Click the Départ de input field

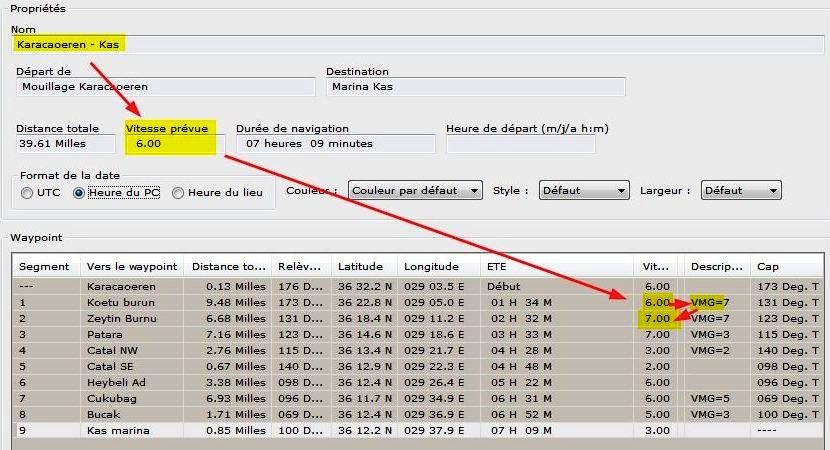(x=166, y=87)
